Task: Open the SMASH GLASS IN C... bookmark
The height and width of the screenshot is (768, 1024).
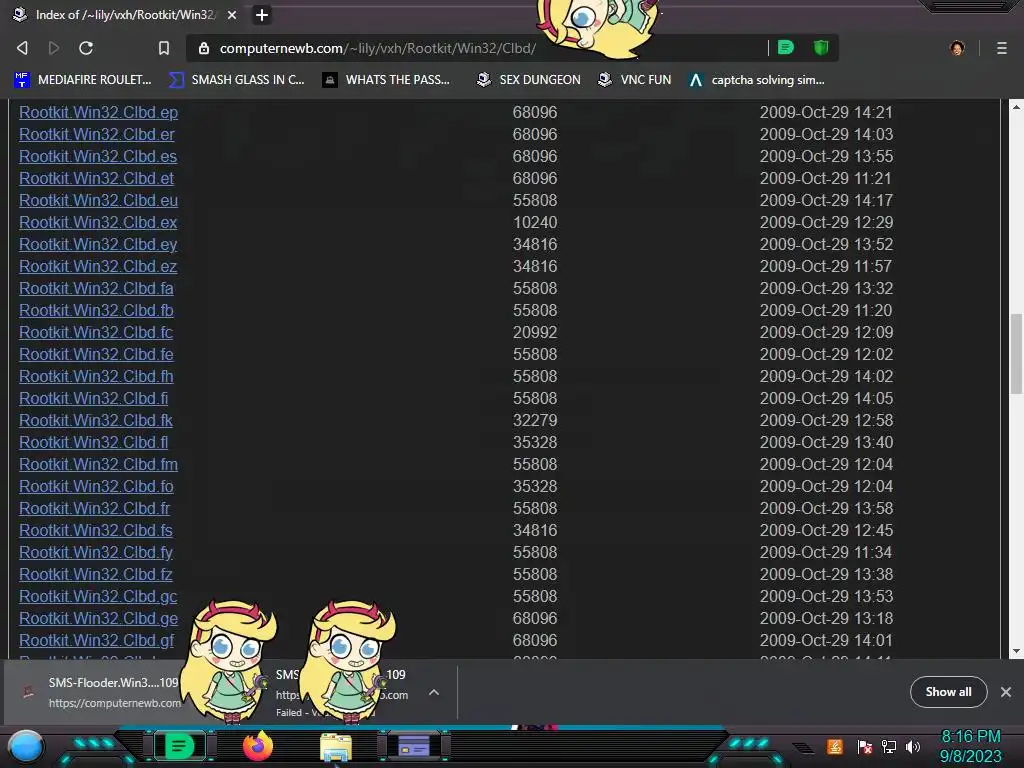Action: click(x=236, y=80)
